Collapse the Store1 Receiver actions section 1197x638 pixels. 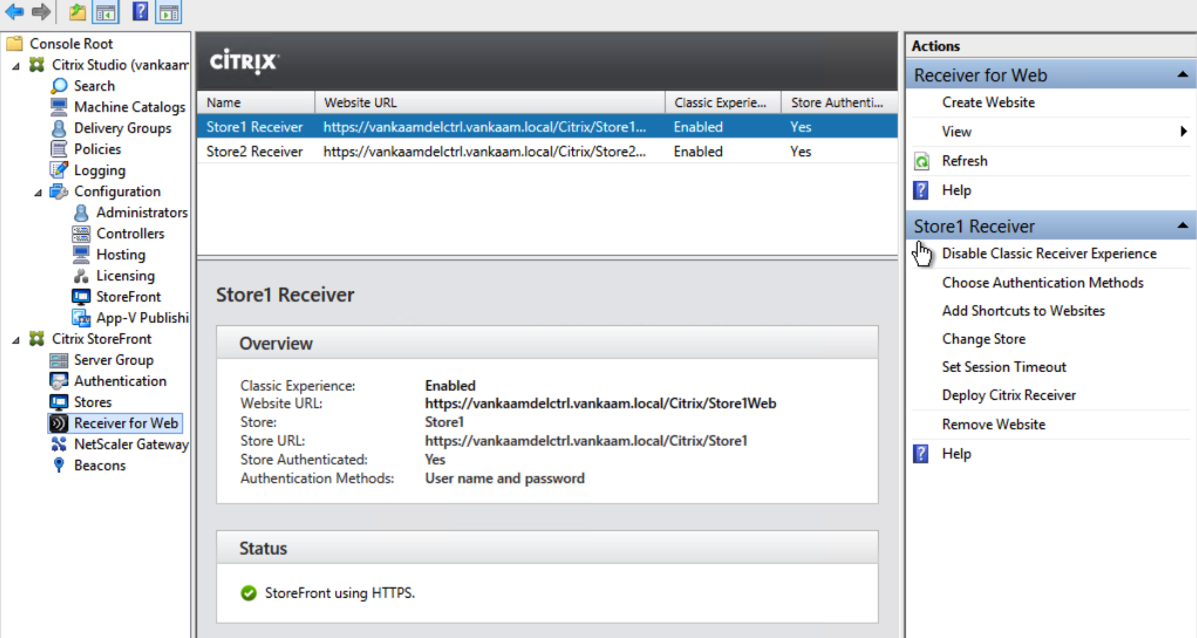[x=1182, y=226]
